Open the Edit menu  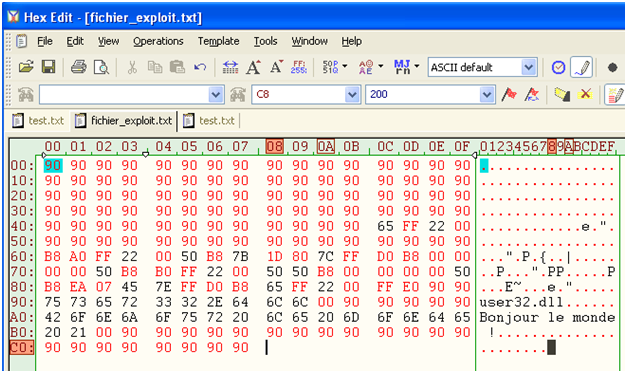point(75,41)
